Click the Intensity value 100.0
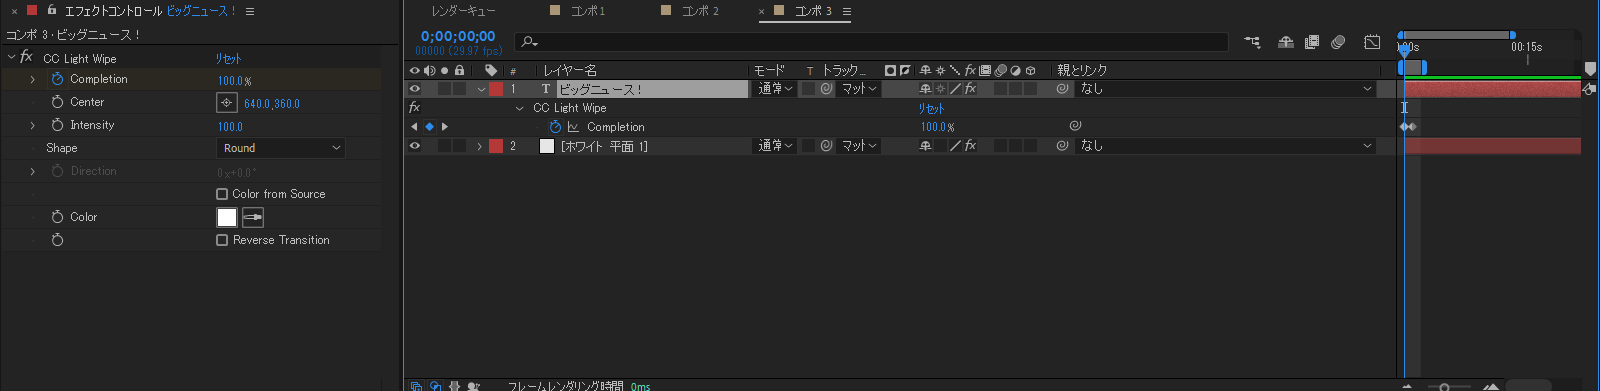This screenshot has height=391, width=1600. [x=230, y=127]
